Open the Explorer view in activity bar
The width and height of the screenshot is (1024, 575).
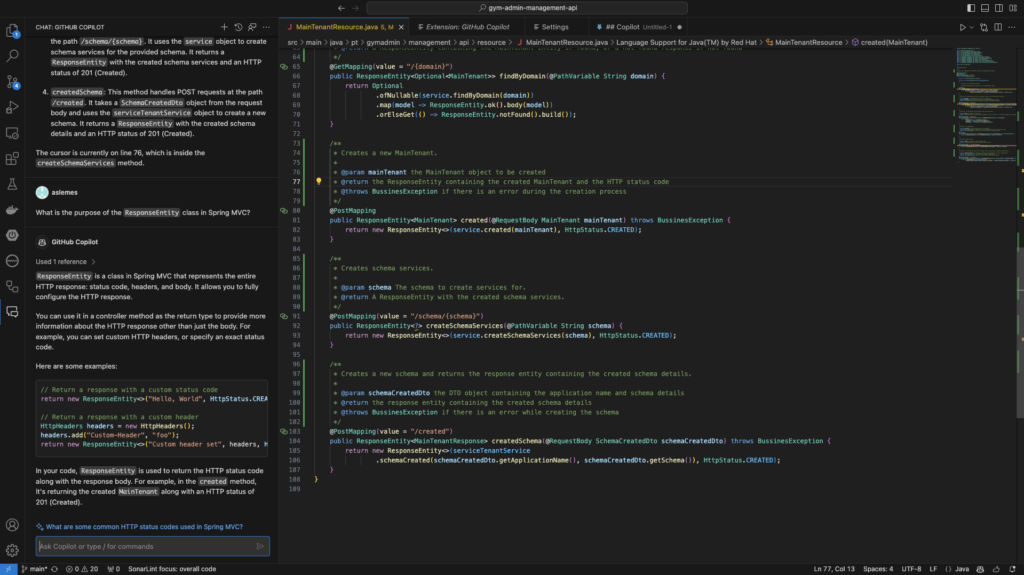click(12, 31)
